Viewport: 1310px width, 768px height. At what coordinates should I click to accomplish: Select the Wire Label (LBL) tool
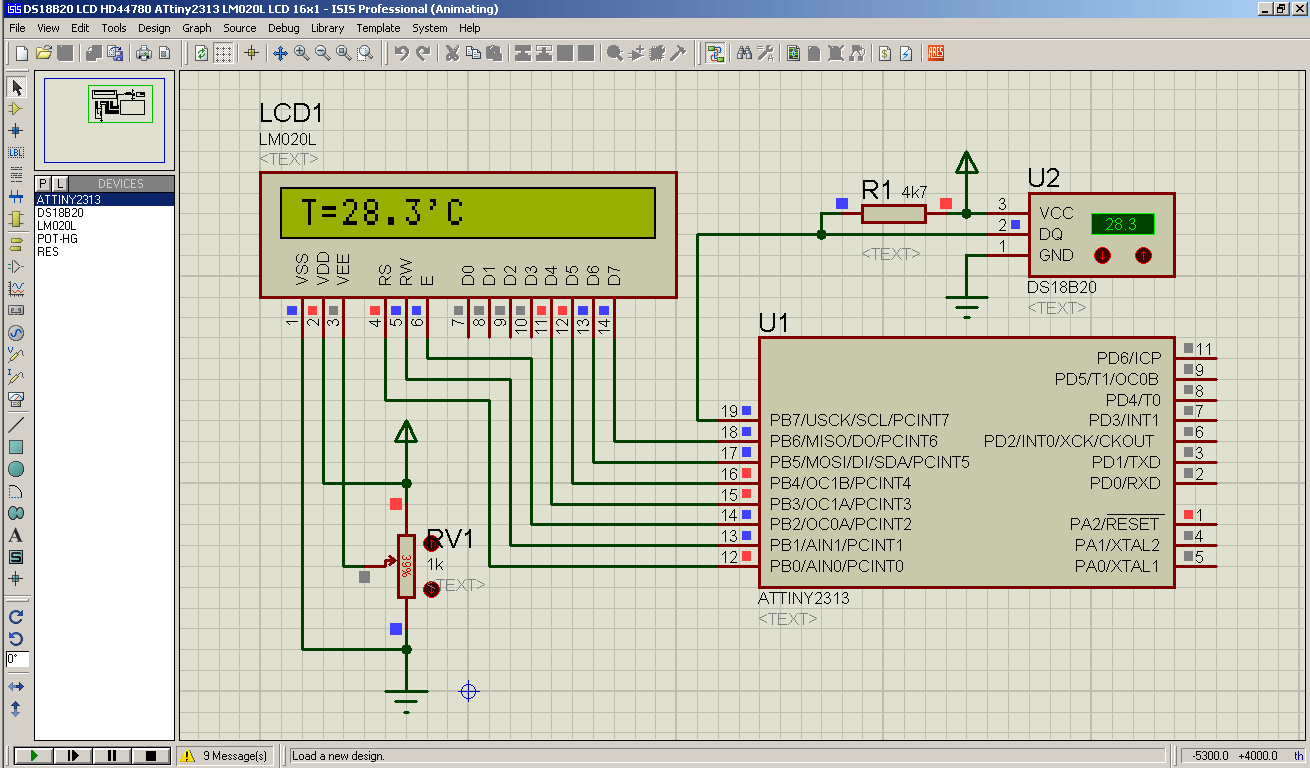tap(15, 152)
